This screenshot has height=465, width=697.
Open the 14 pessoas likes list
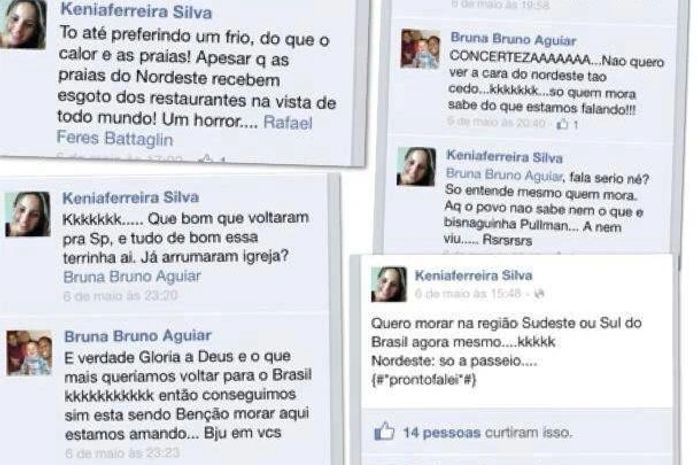442,432
